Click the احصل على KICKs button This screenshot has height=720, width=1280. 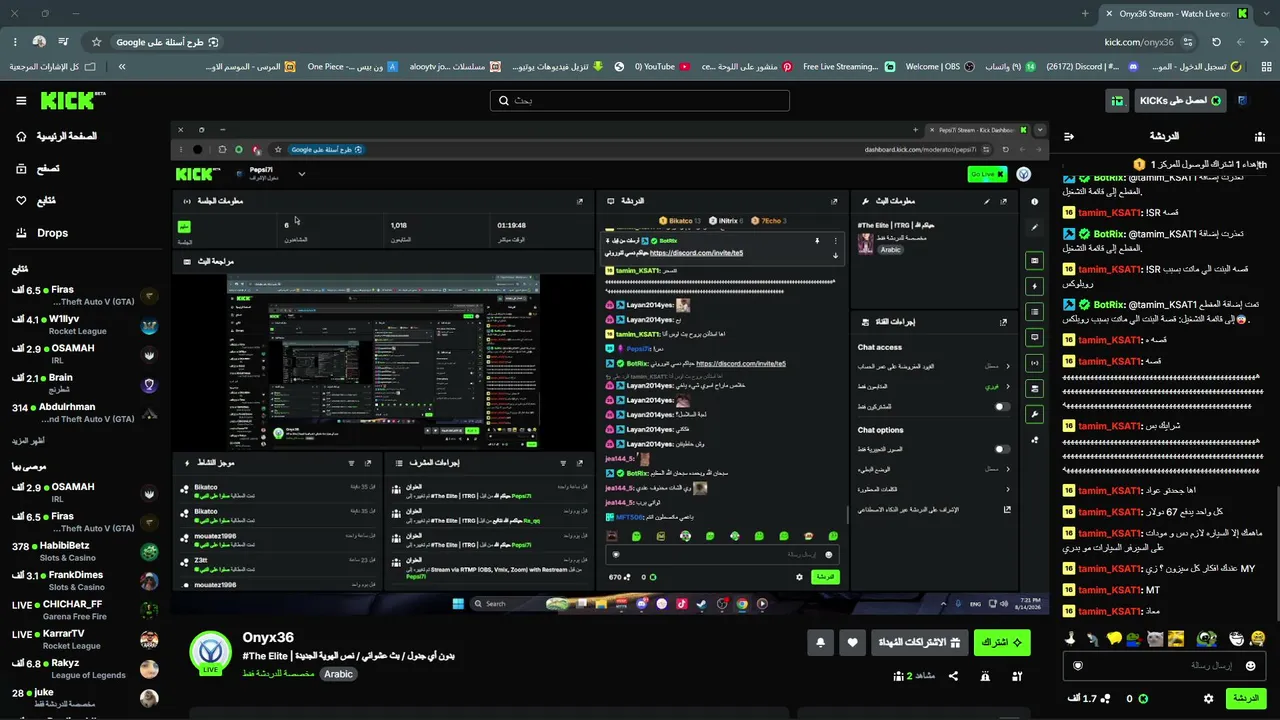point(1179,101)
